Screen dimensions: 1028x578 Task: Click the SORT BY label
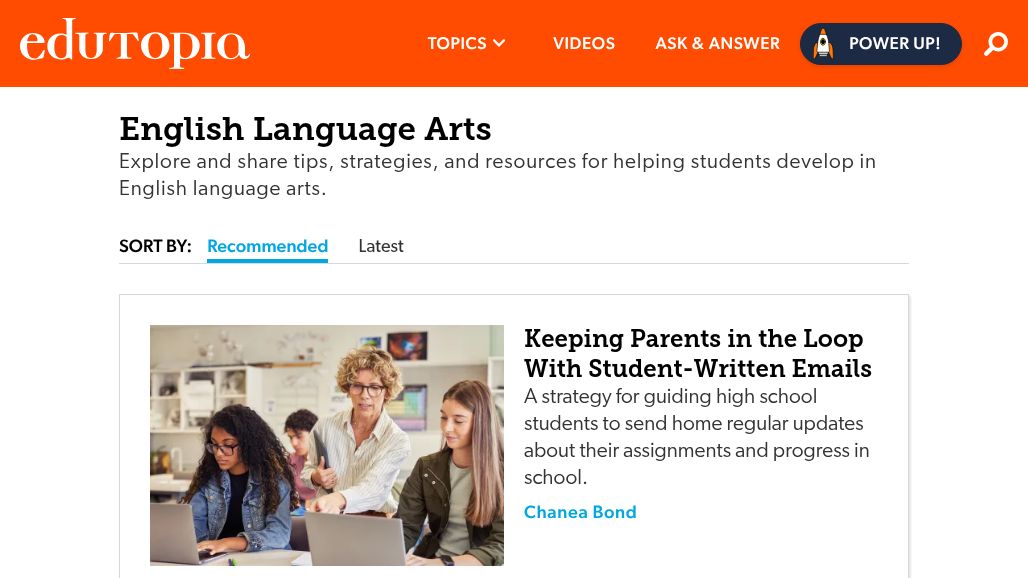155,246
